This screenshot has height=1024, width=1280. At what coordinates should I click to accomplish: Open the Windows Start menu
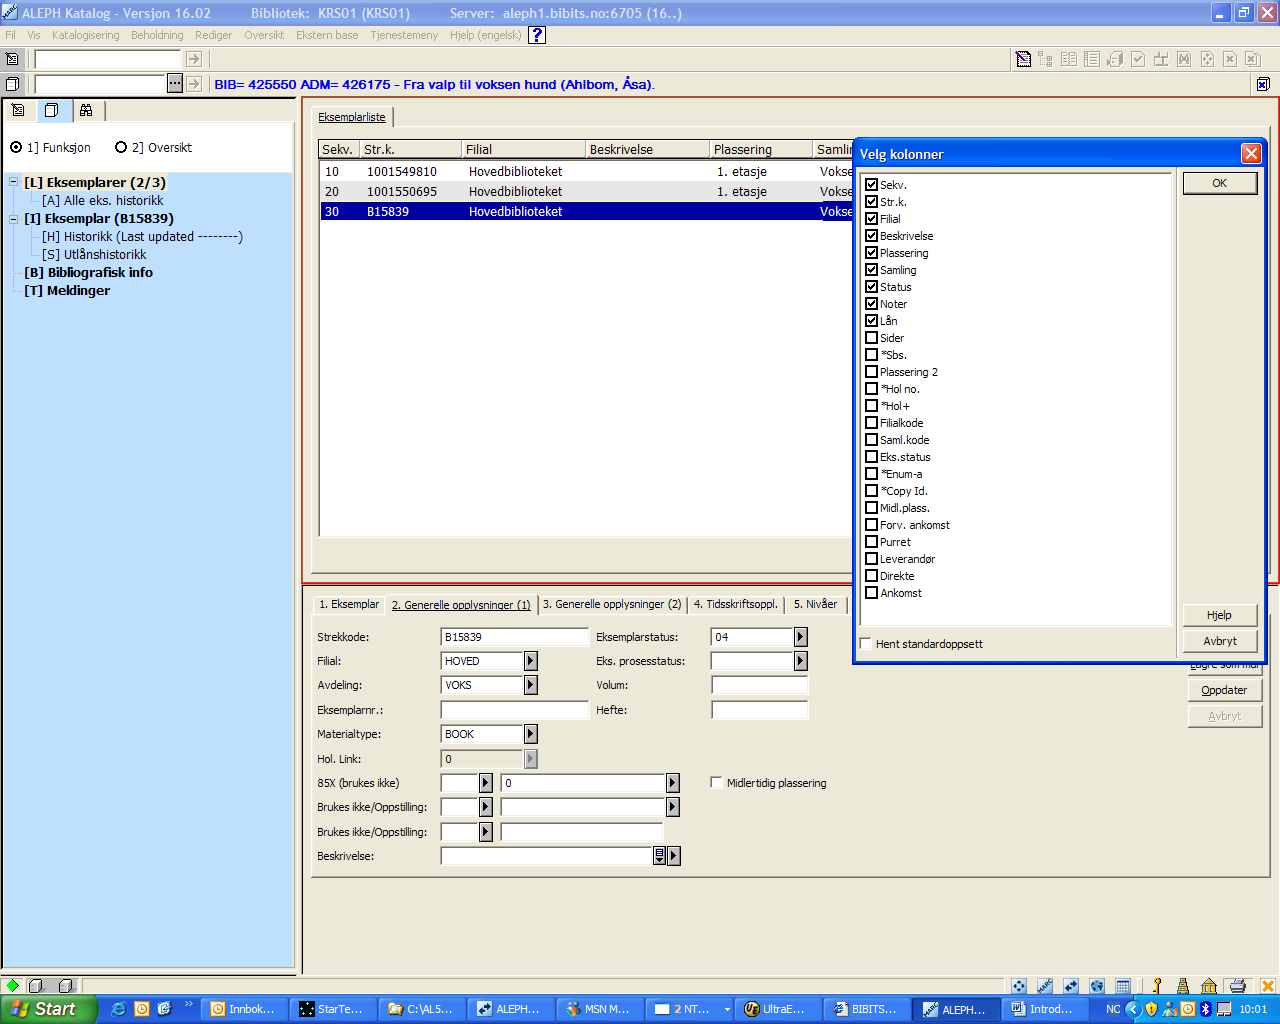click(48, 1009)
